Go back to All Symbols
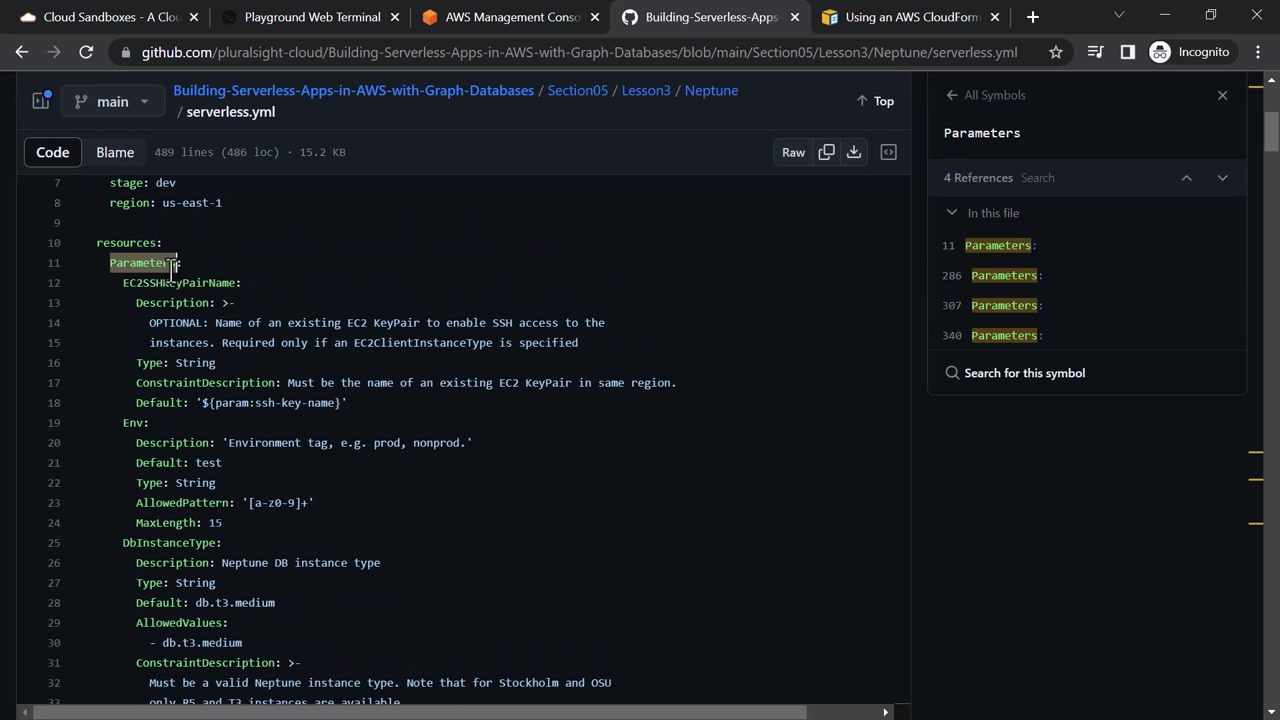 986,95
